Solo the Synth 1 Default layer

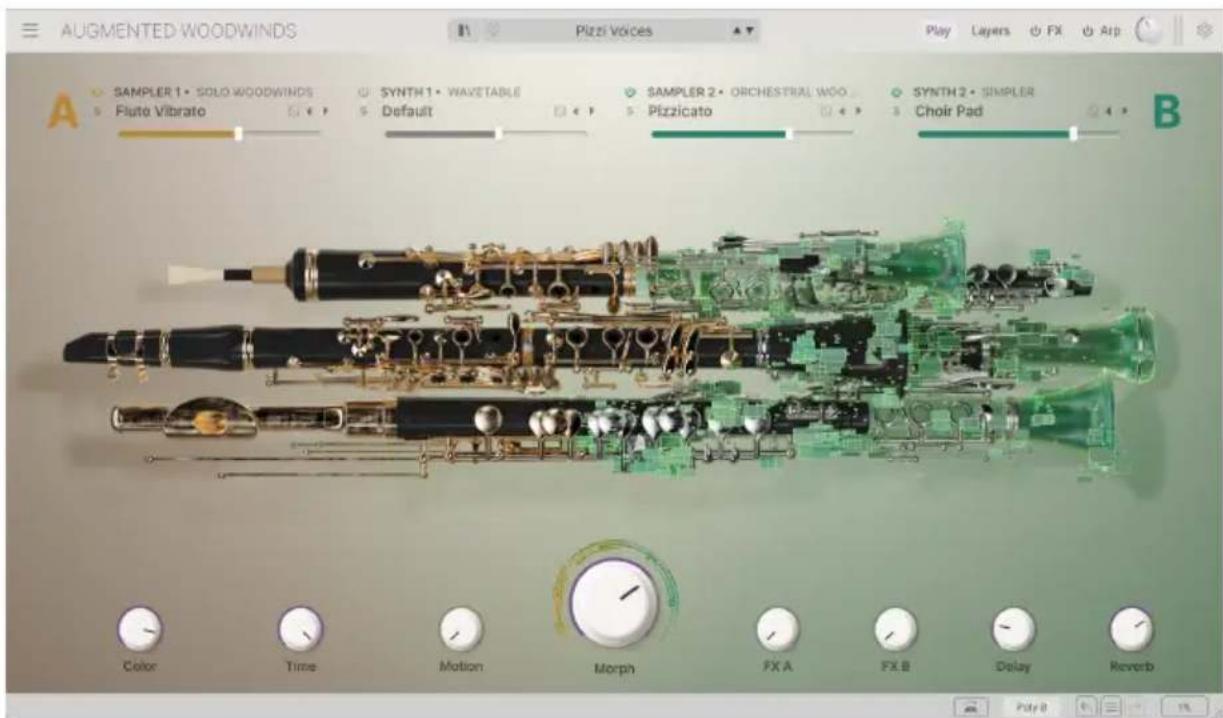[365, 111]
